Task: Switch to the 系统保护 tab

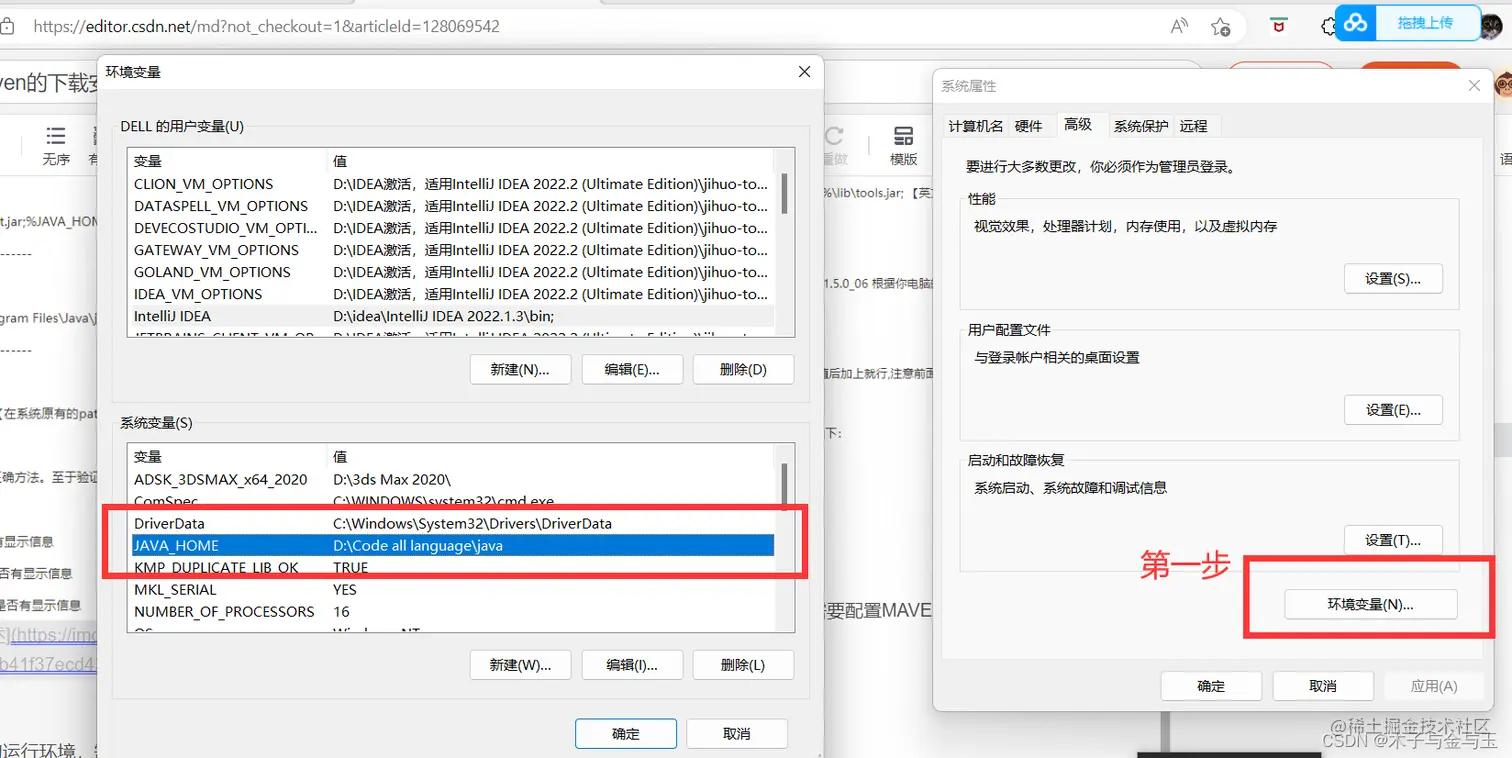Action: pos(1141,126)
